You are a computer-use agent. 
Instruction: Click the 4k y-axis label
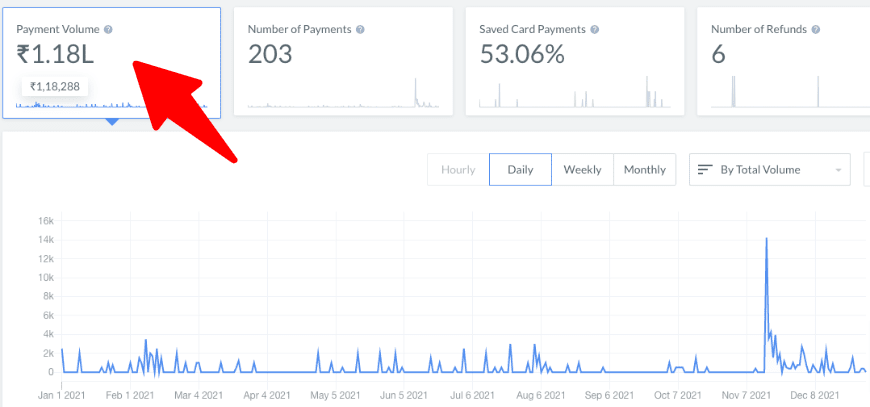[48, 334]
